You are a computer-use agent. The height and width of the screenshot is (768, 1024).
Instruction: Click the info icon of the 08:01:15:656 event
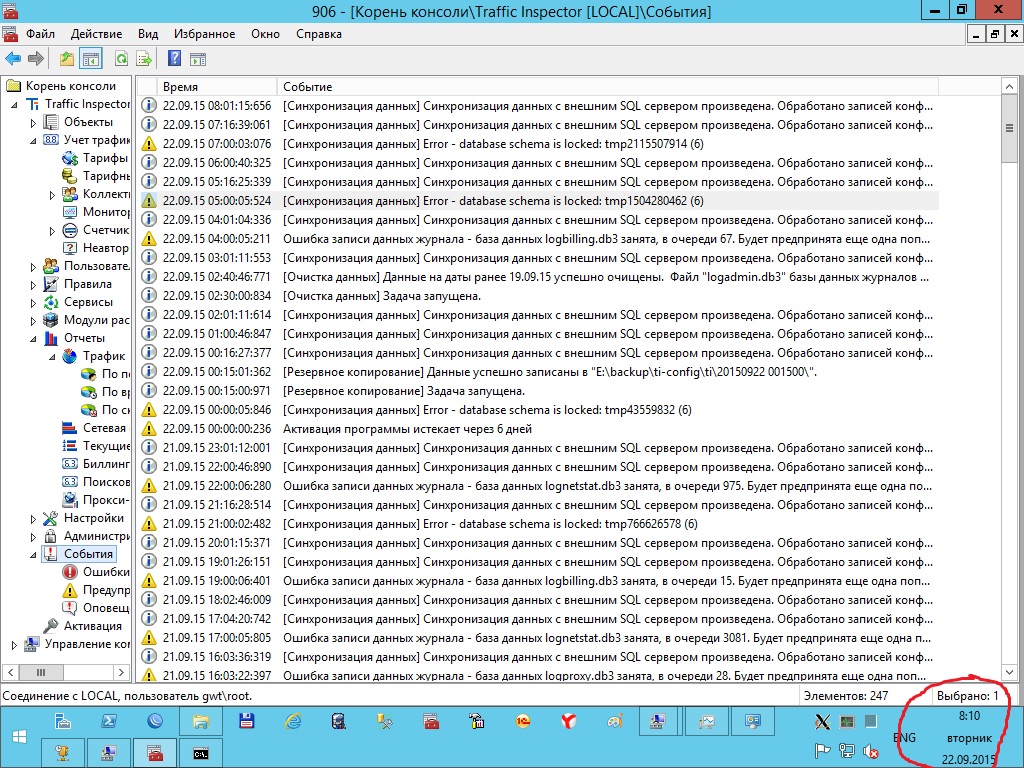click(149, 105)
